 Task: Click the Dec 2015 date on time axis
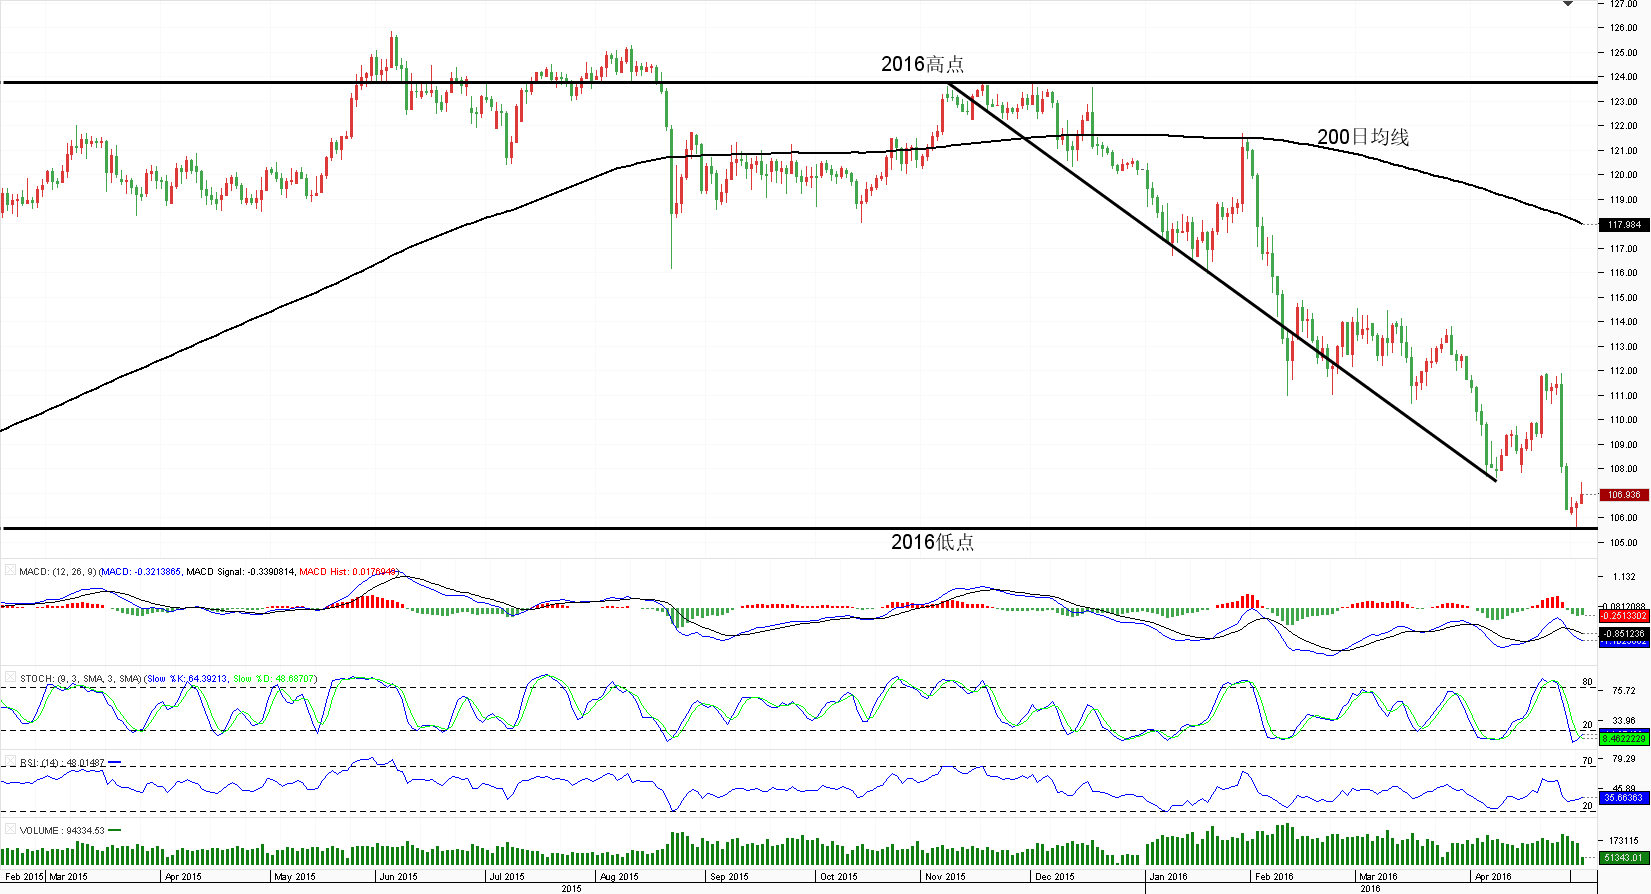[1054, 877]
